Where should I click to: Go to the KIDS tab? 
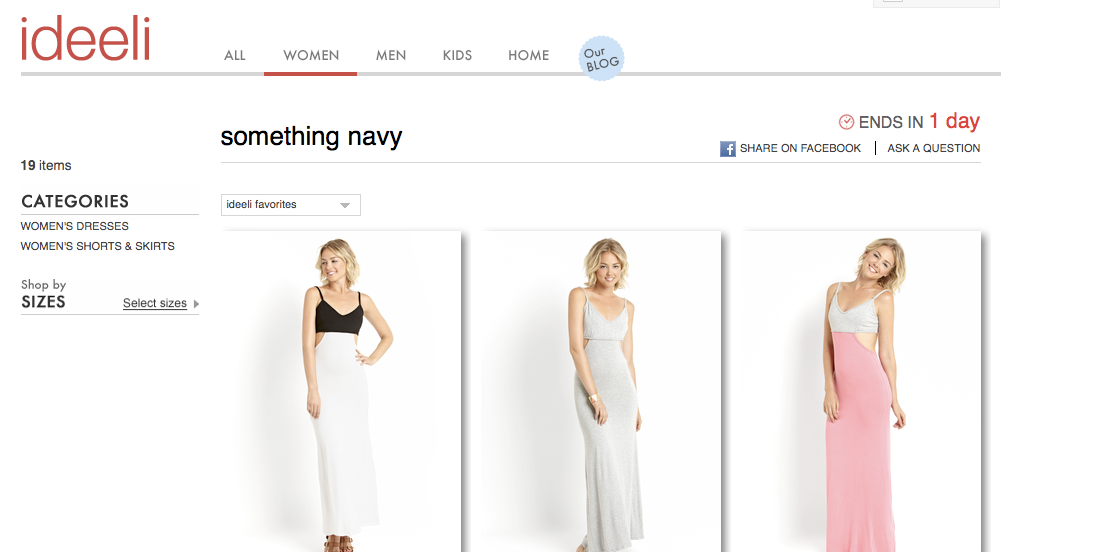(x=457, y=55)
